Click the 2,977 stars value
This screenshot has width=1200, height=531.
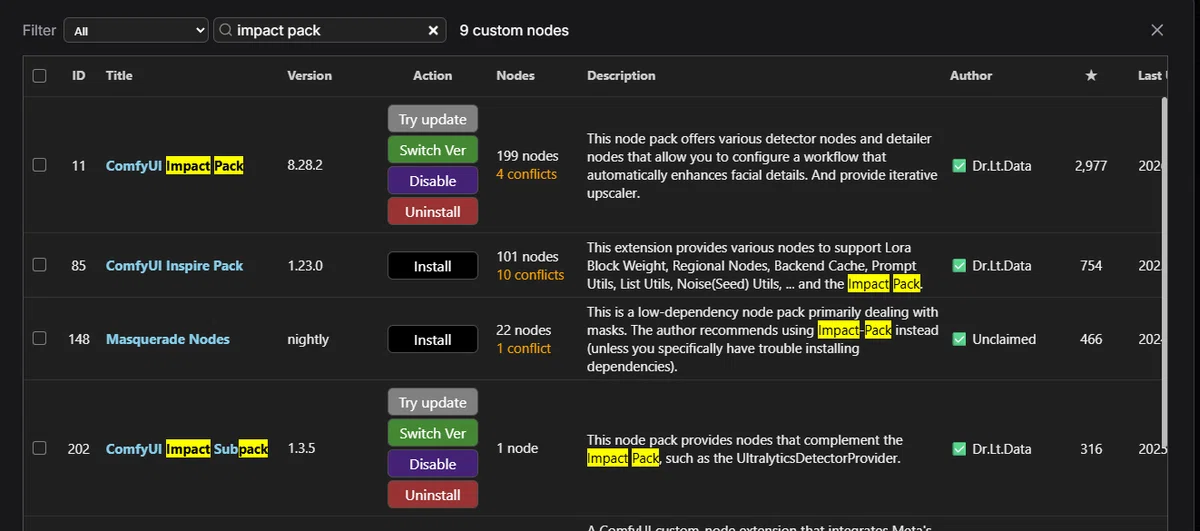1091,166
